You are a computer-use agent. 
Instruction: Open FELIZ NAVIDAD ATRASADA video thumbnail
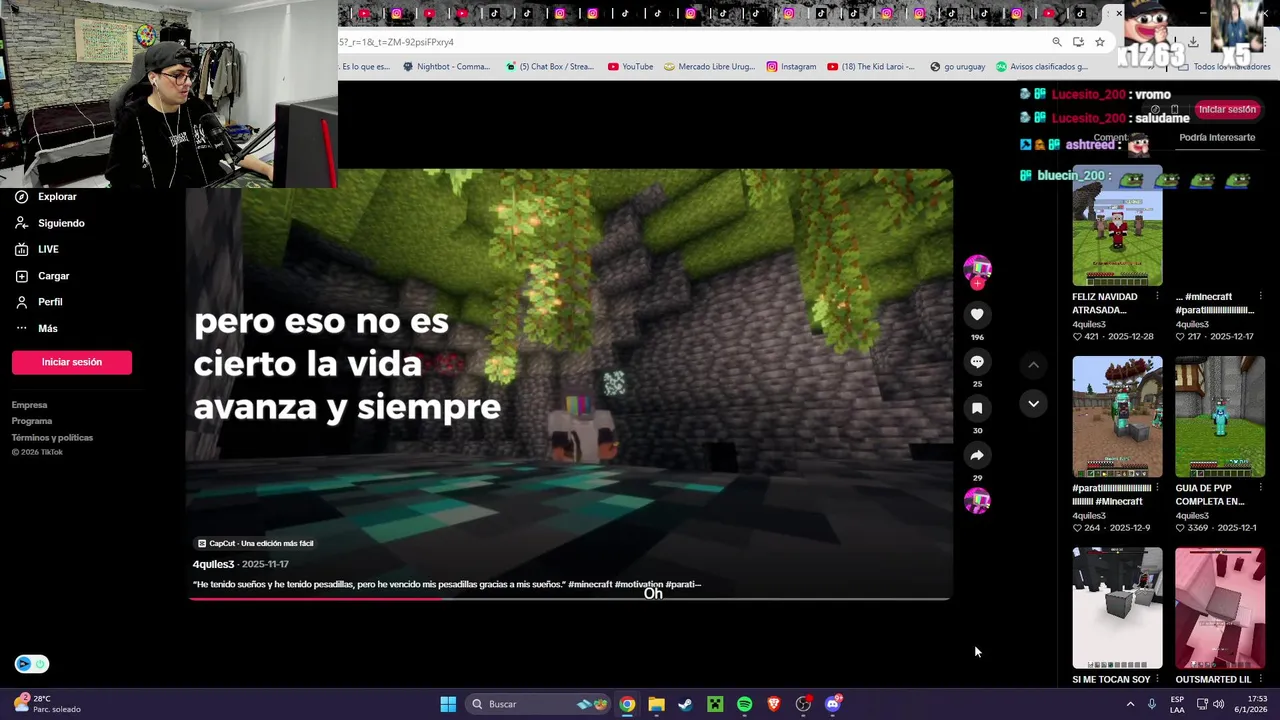pyautogui.click(x=1117, y=226)
